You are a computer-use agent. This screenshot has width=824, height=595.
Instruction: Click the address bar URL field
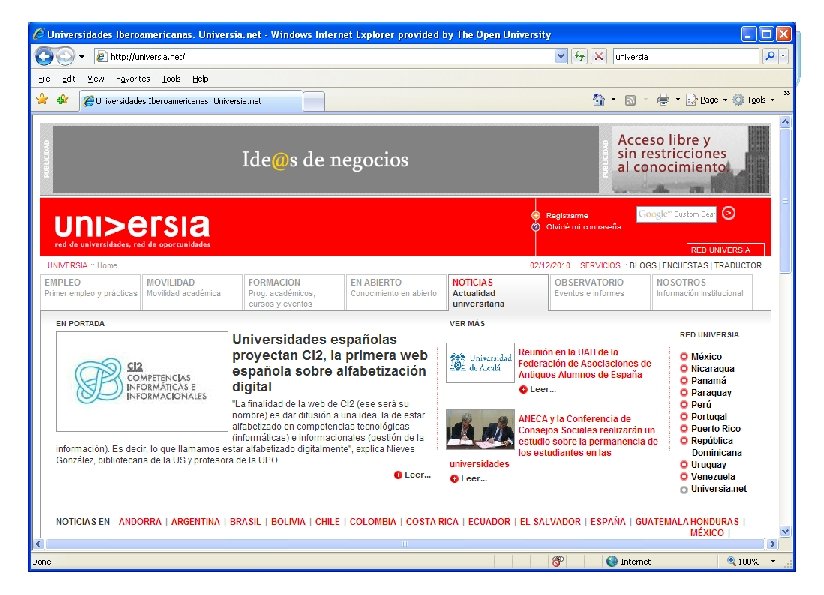[325, 56]
